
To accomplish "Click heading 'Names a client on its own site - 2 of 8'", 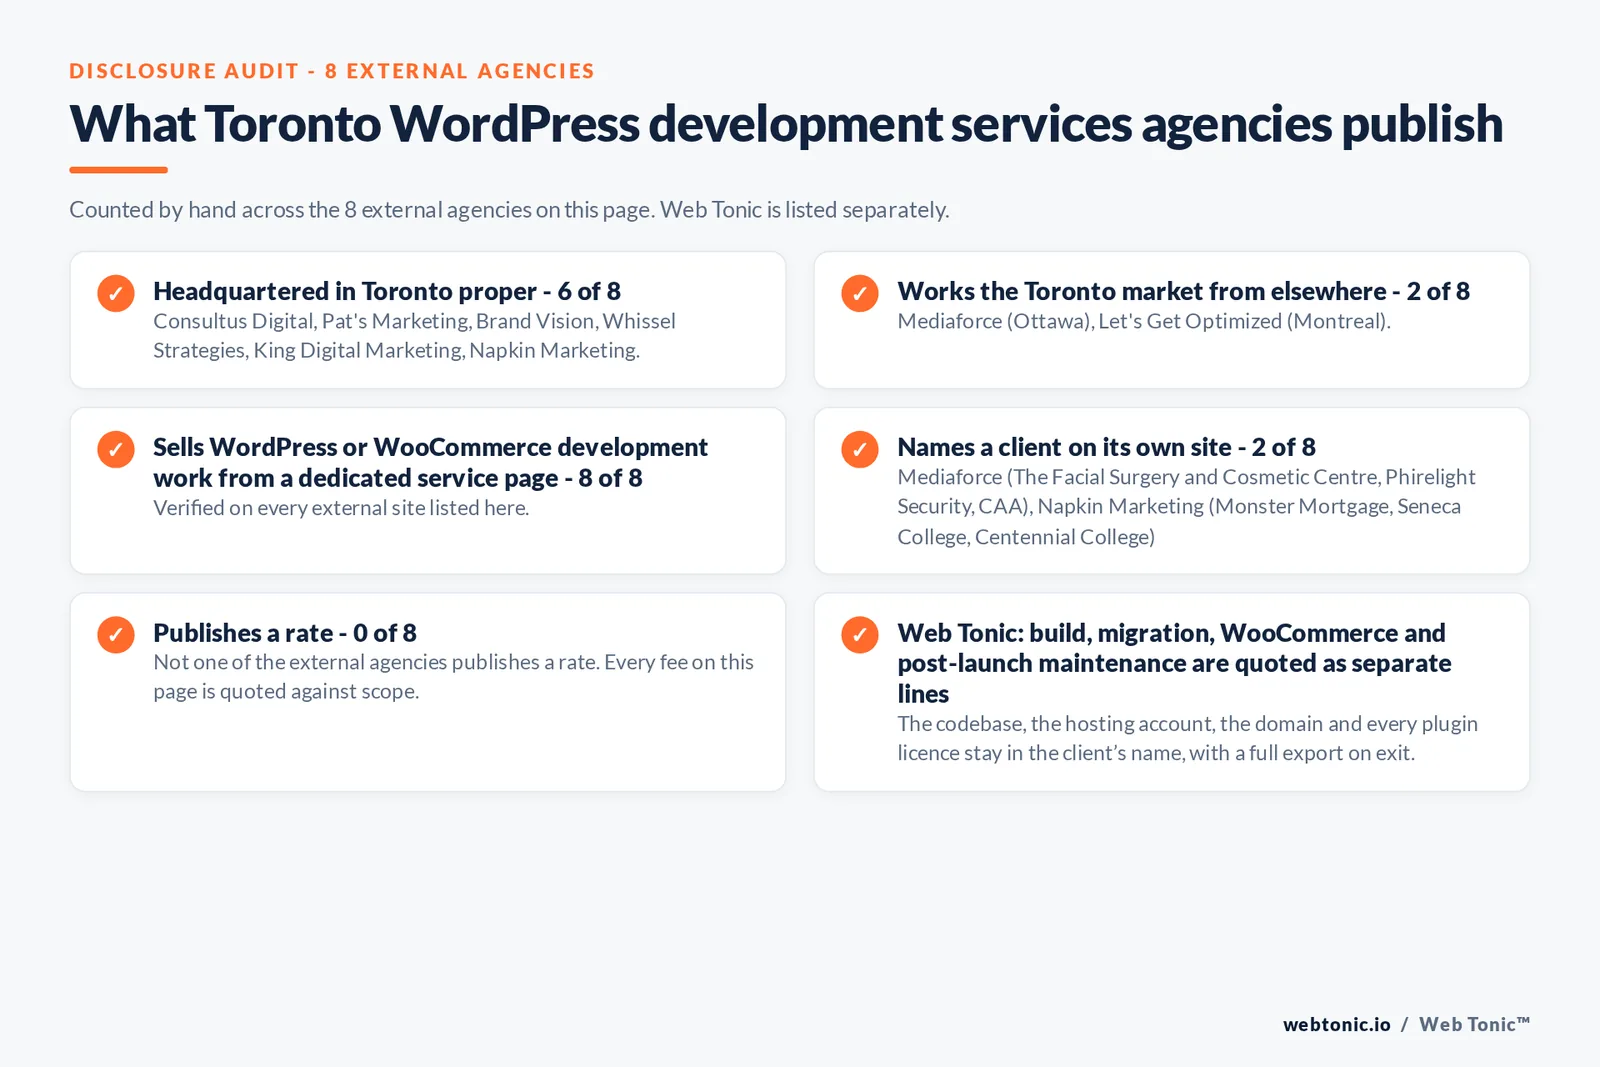I will pyautogui.click(x=1107, y=447).
